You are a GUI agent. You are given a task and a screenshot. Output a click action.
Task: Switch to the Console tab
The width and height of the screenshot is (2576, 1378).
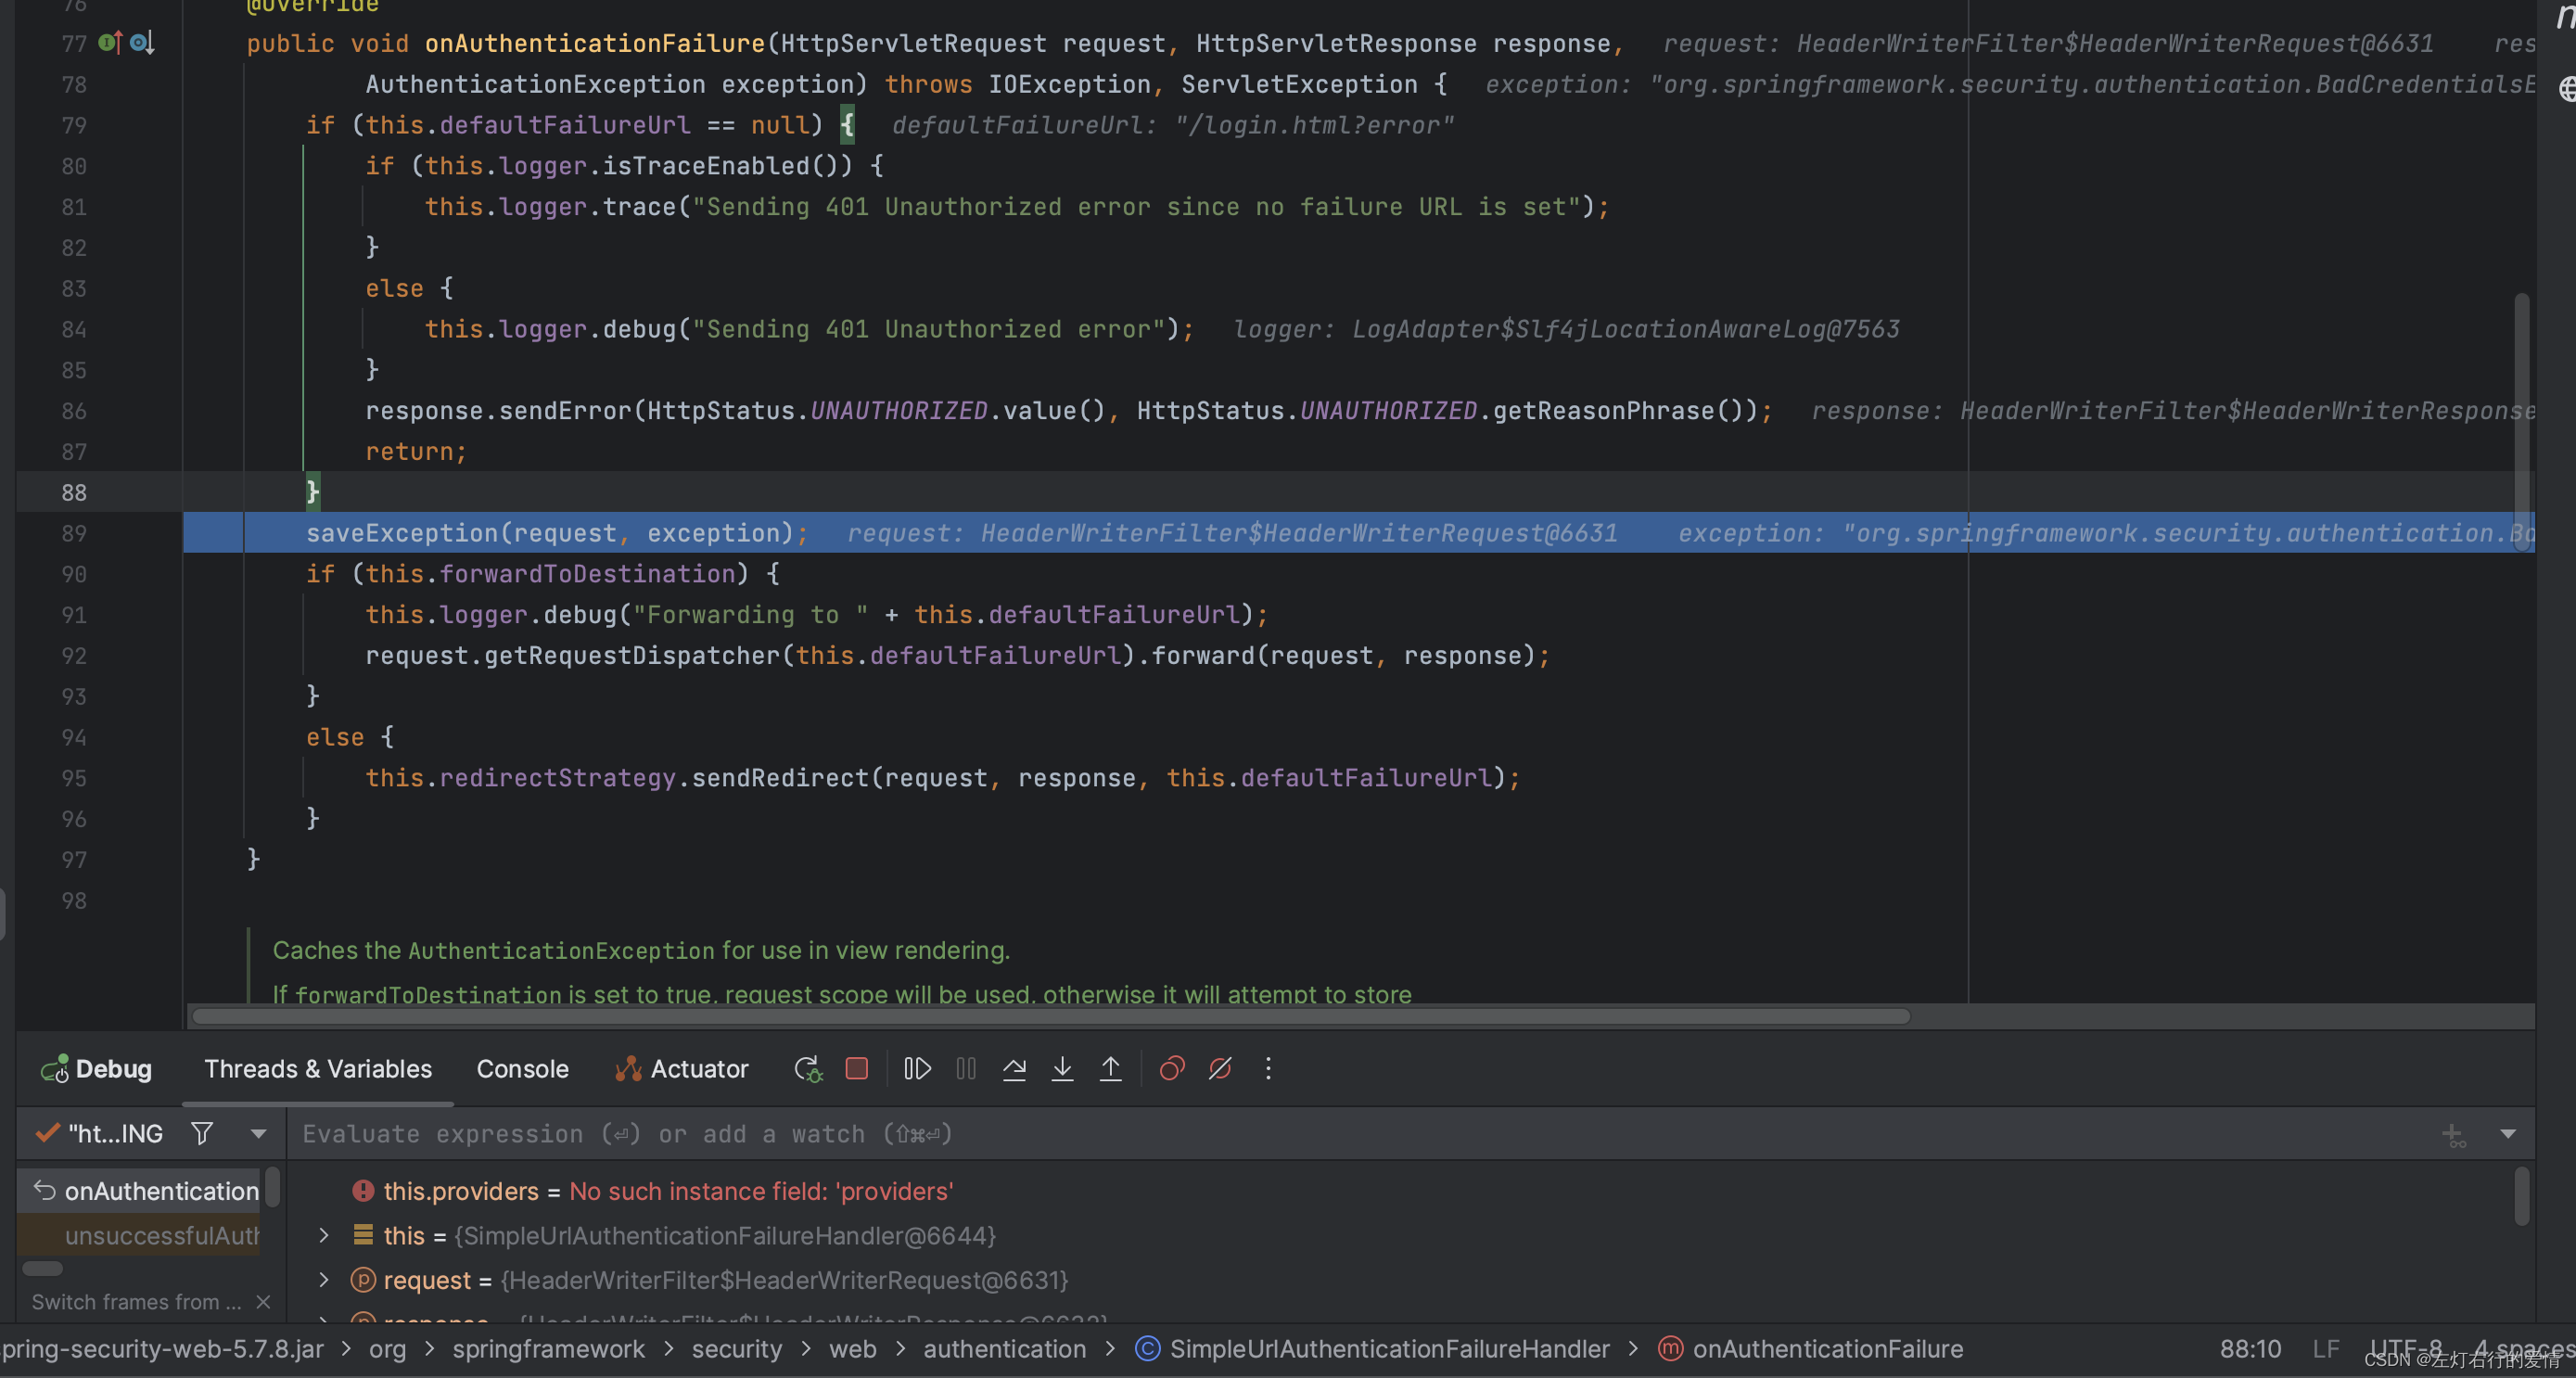coord(522,1069)
